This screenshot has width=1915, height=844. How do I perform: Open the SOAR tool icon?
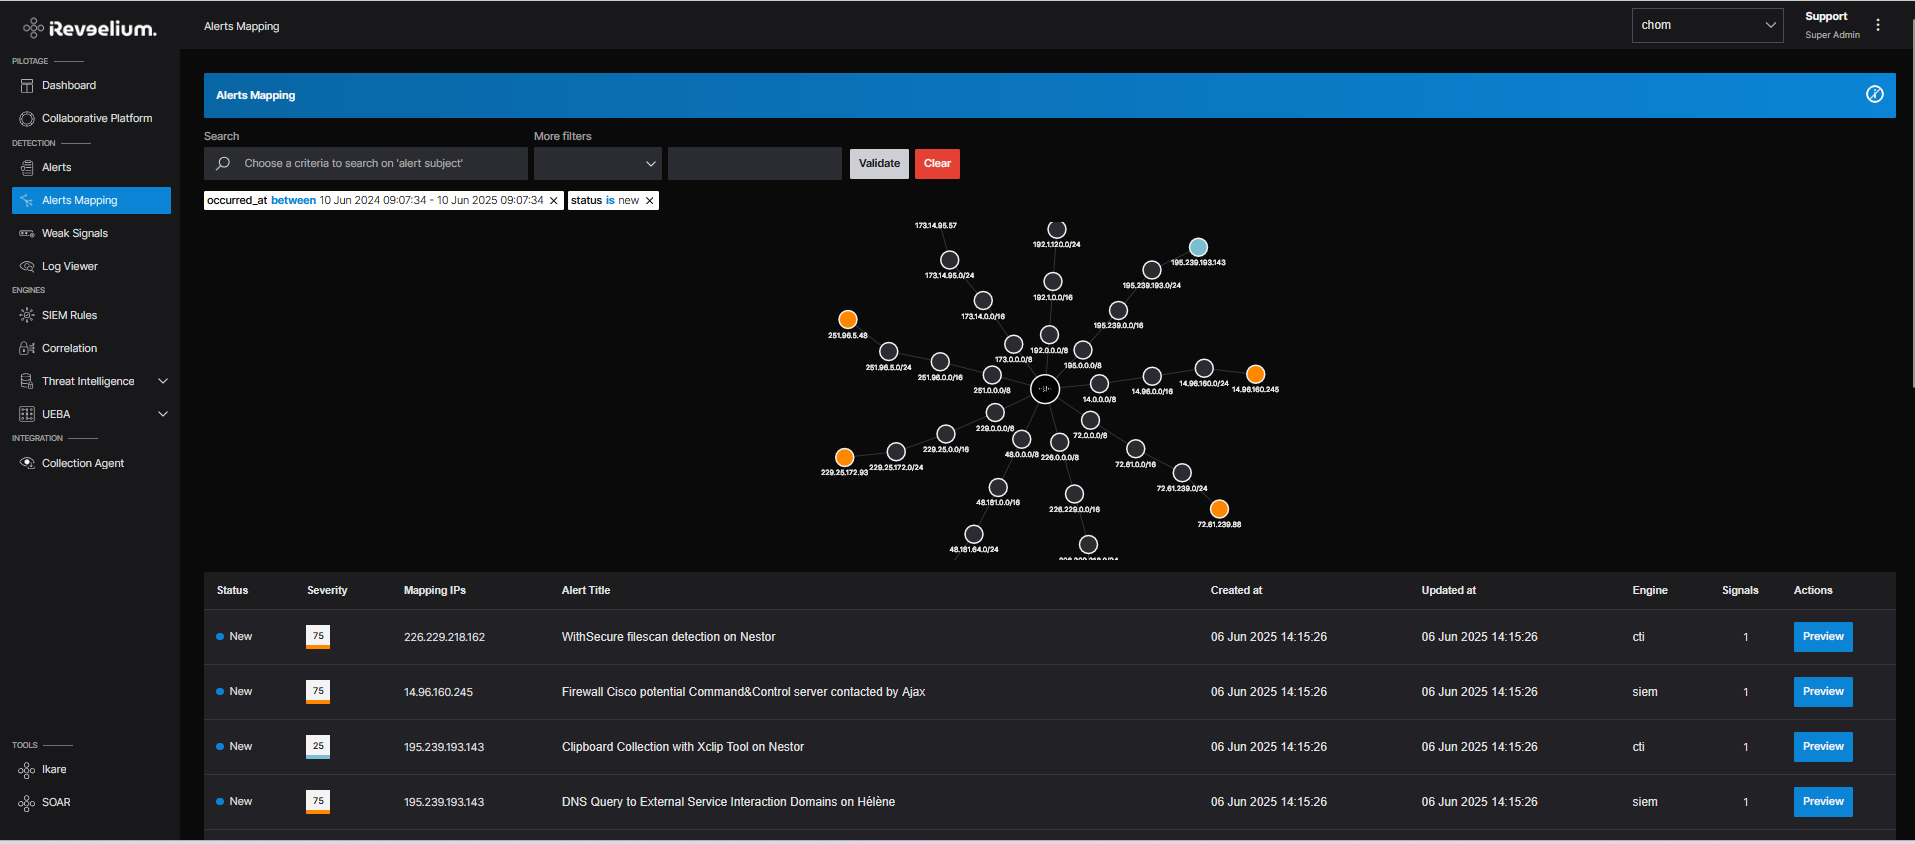27,803
